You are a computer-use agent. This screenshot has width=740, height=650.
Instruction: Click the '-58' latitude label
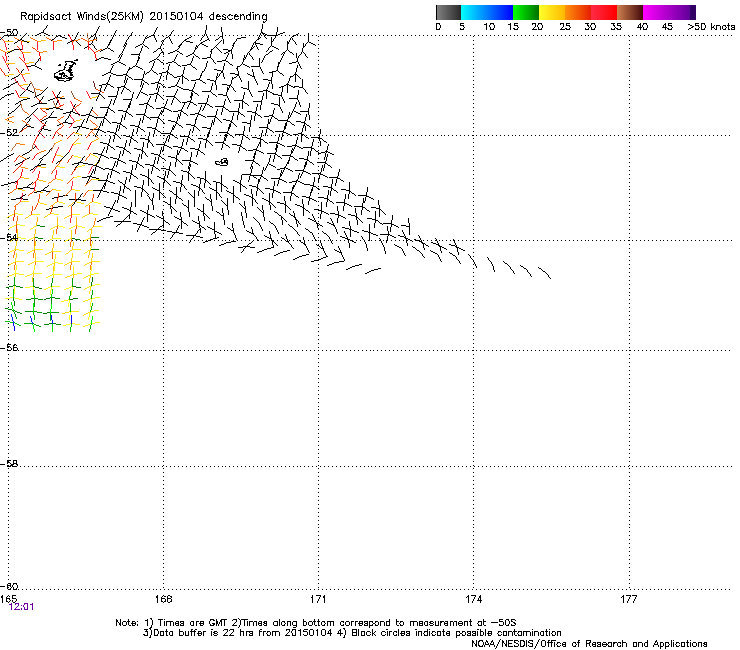9,464
